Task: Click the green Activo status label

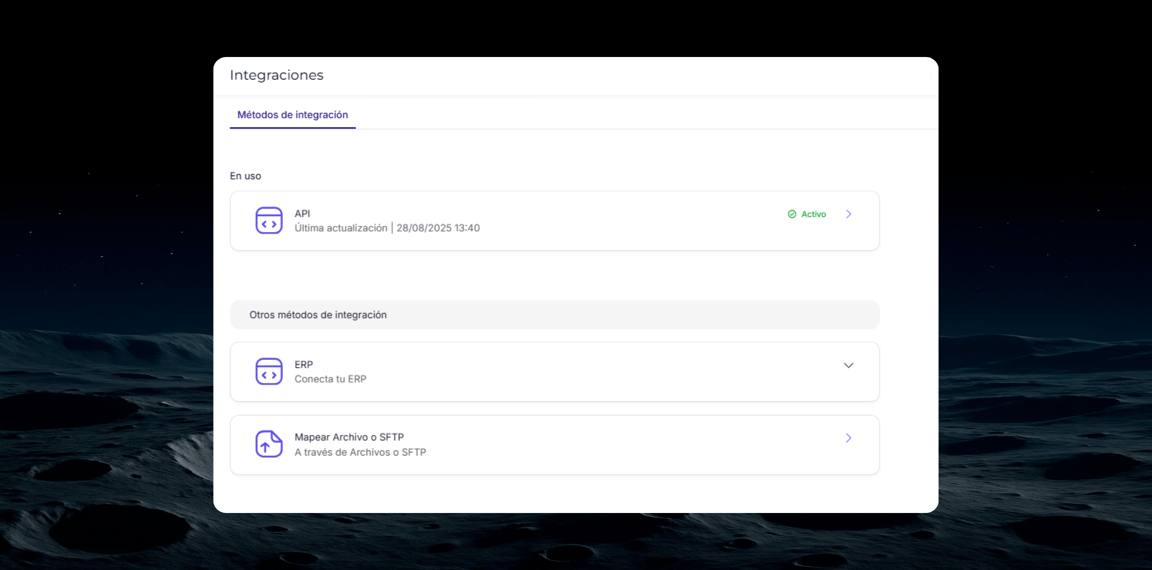Action: pyautogui.click(x=813, y=214)
